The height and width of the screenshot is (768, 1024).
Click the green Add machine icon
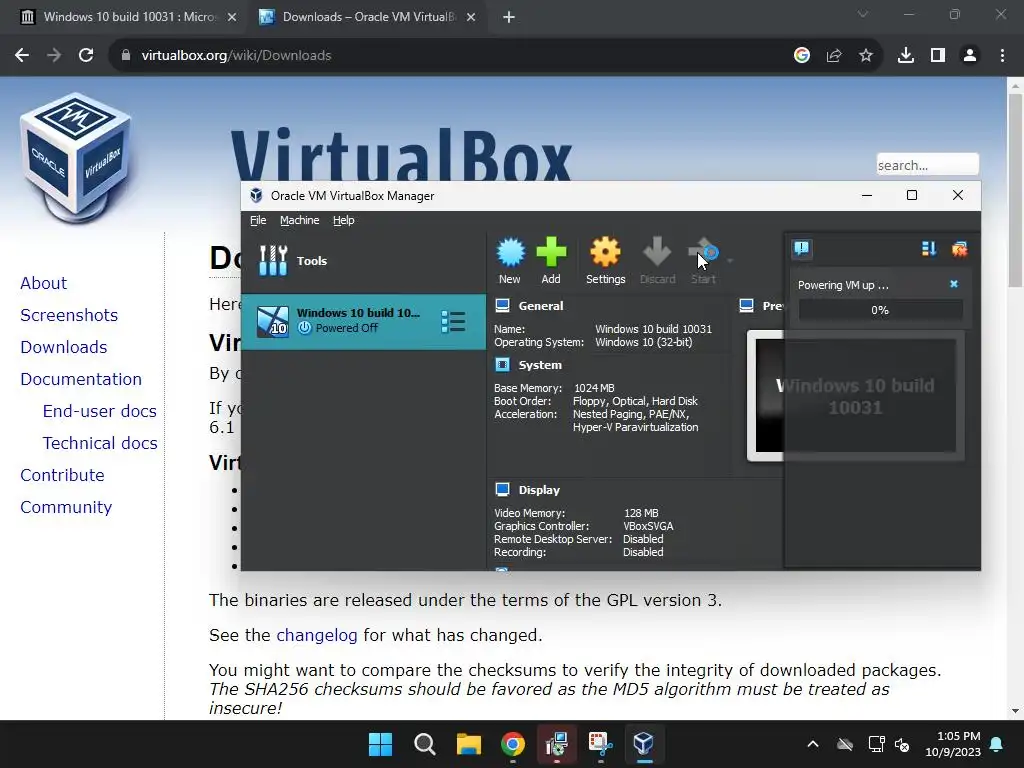(551, 252)
